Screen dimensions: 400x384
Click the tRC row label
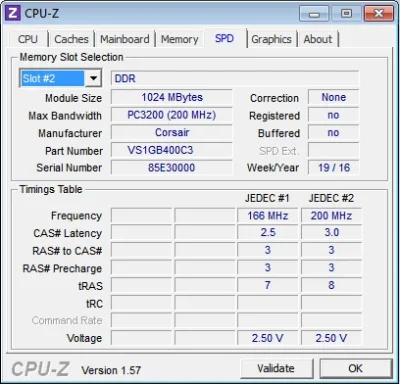(94, 304)
